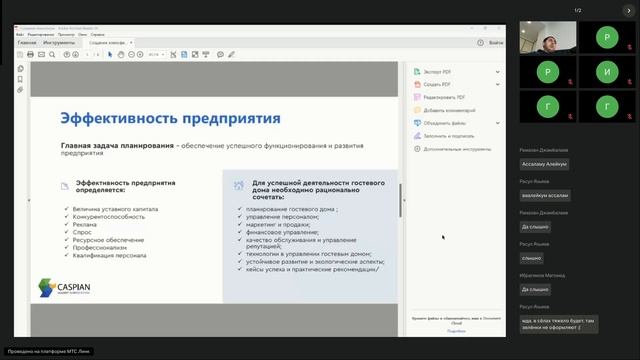Click the email envelope icon in toolbar
Viewport: 640px width, 360px height.
tap(41, 54)
